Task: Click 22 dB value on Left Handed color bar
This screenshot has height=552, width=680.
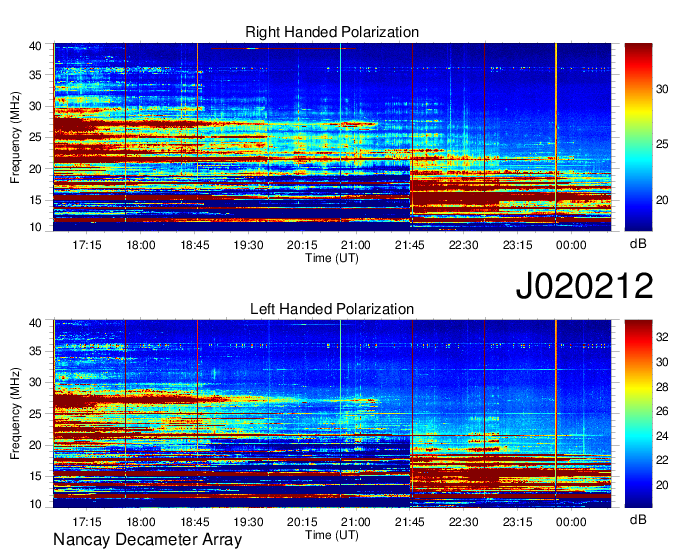Action: click(x=662, y=461)
